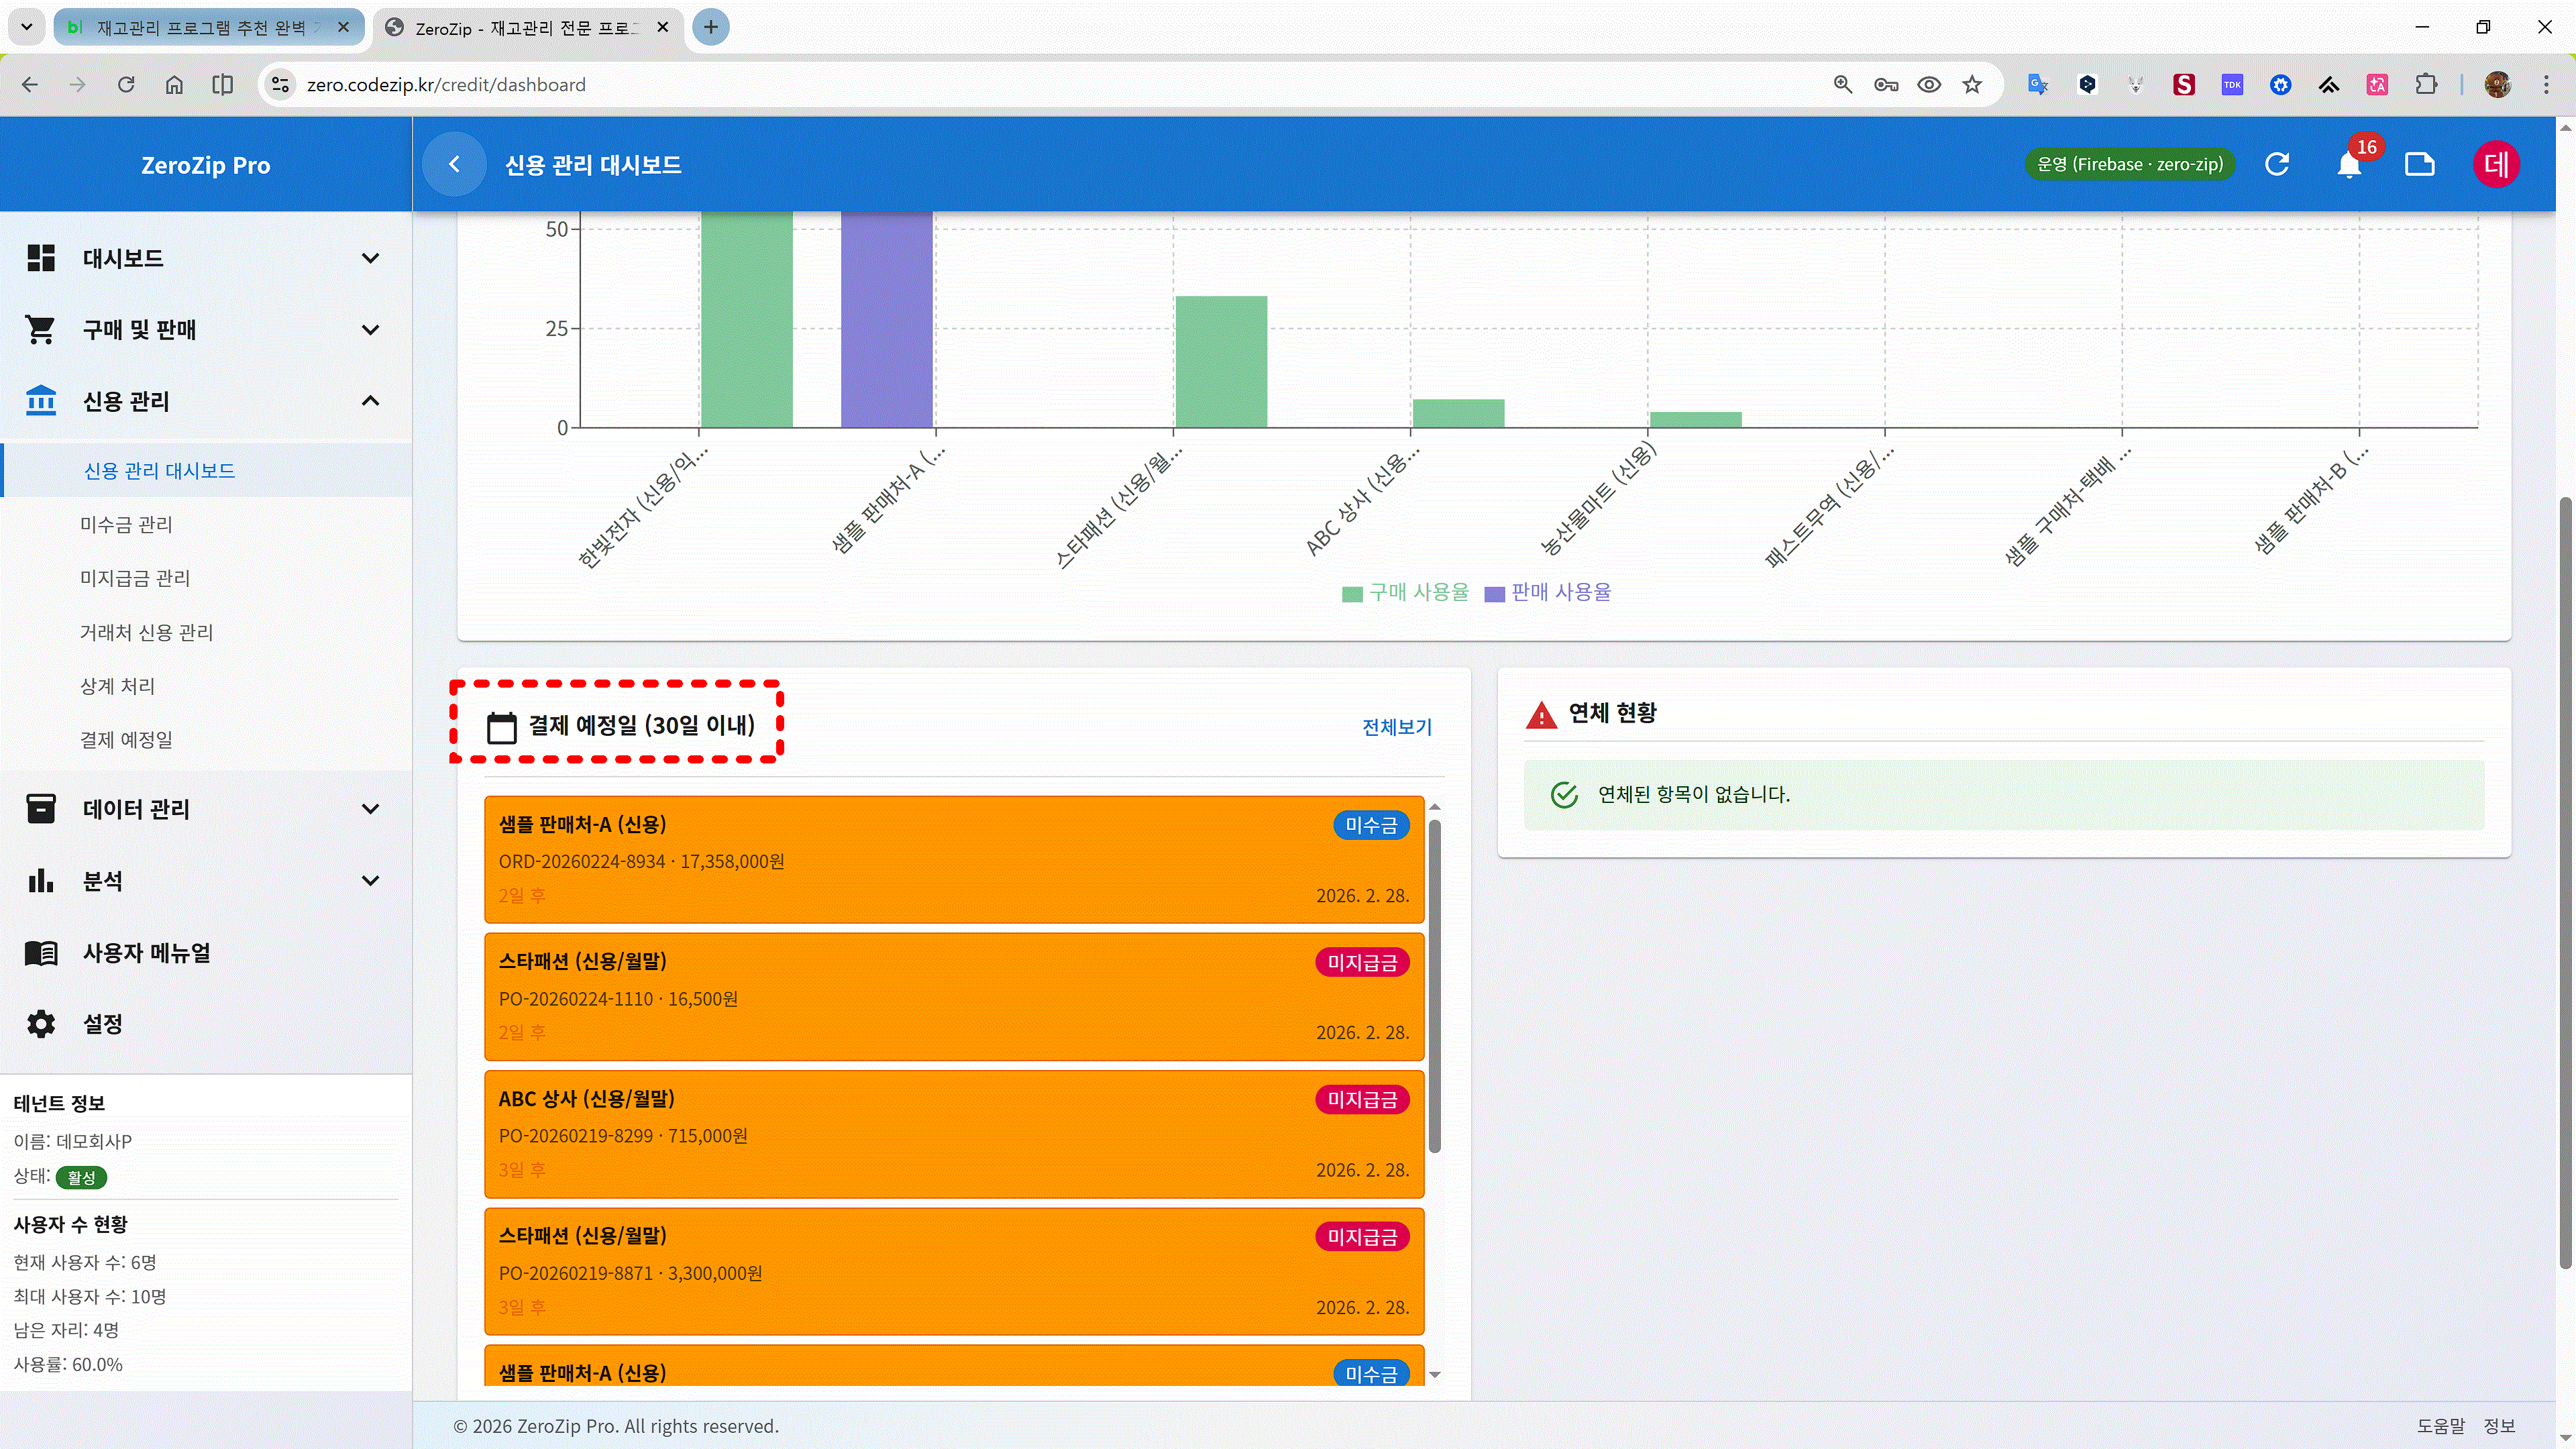2576x1449 pixels.
Task: Click the refresh icon in header
Action: [x=2277, y=165]
